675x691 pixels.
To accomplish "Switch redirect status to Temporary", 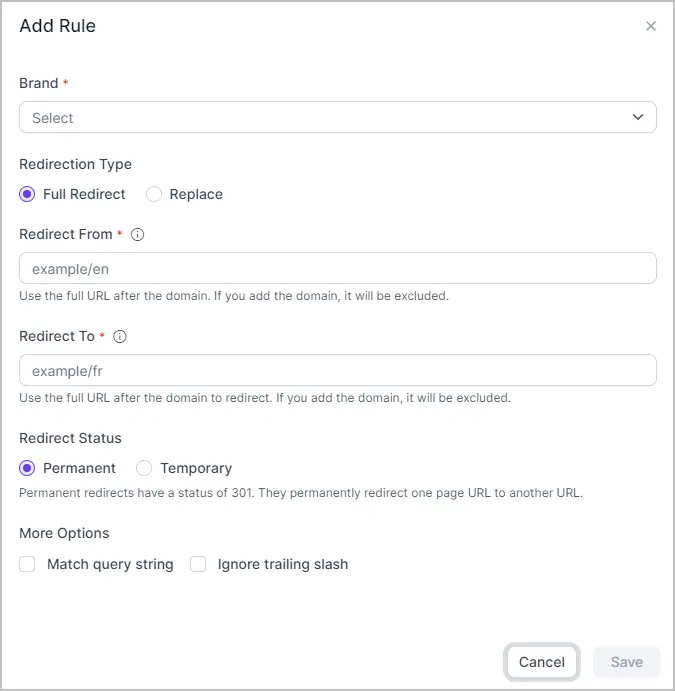I will [144, 468].
